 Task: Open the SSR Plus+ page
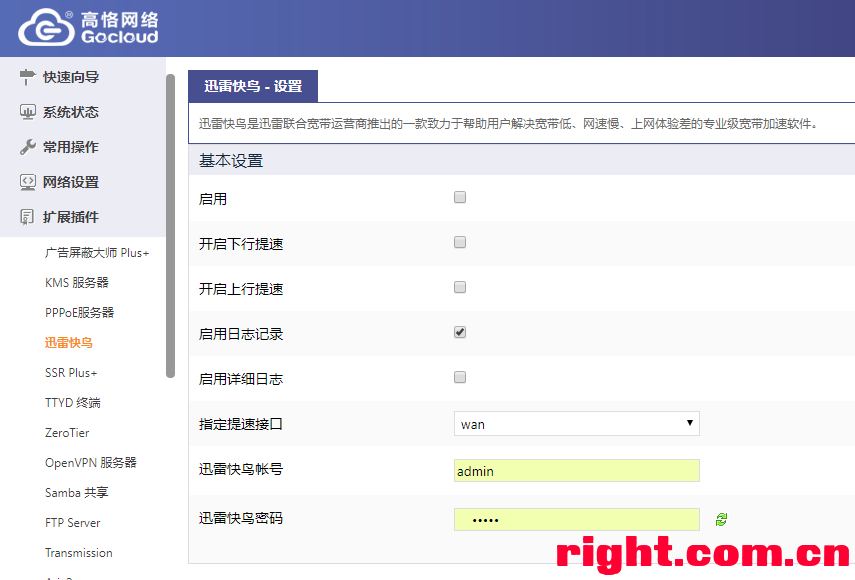click(x=71, y=372)
